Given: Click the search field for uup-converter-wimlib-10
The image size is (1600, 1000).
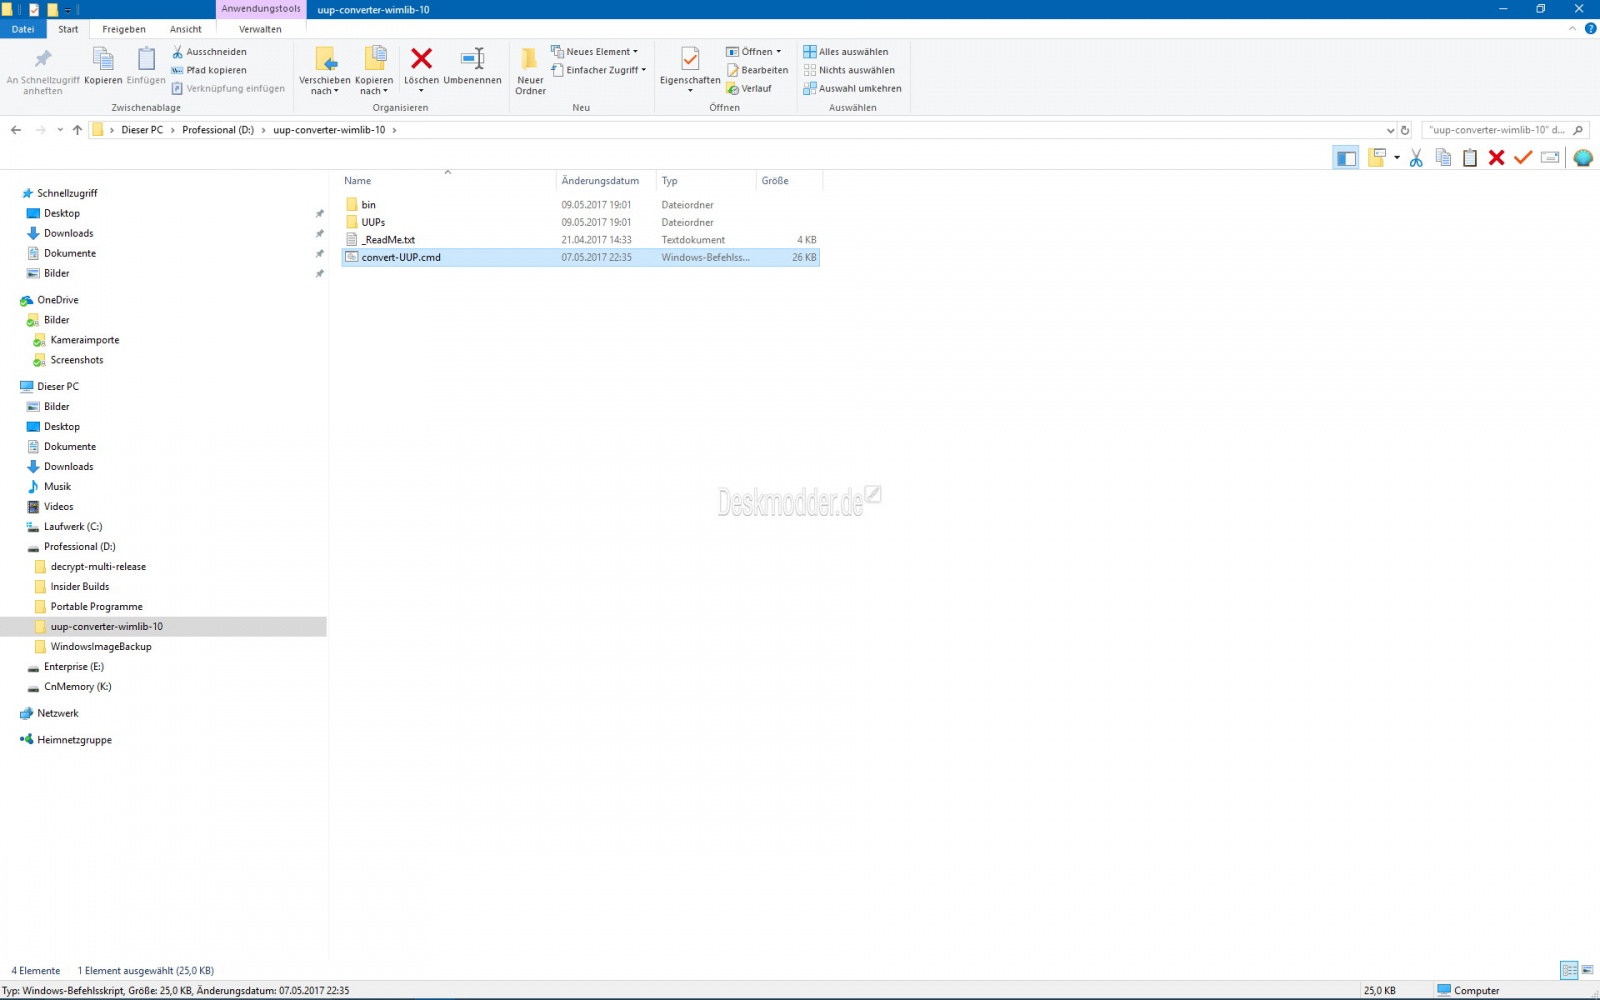Looking at the screenshot, I should click(x=1500, y=129).
